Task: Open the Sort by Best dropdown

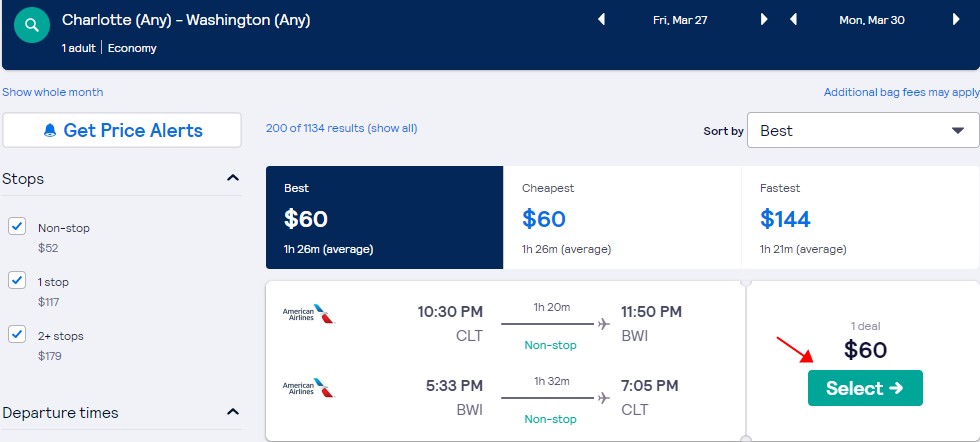Action: click(x=863, y=131)
